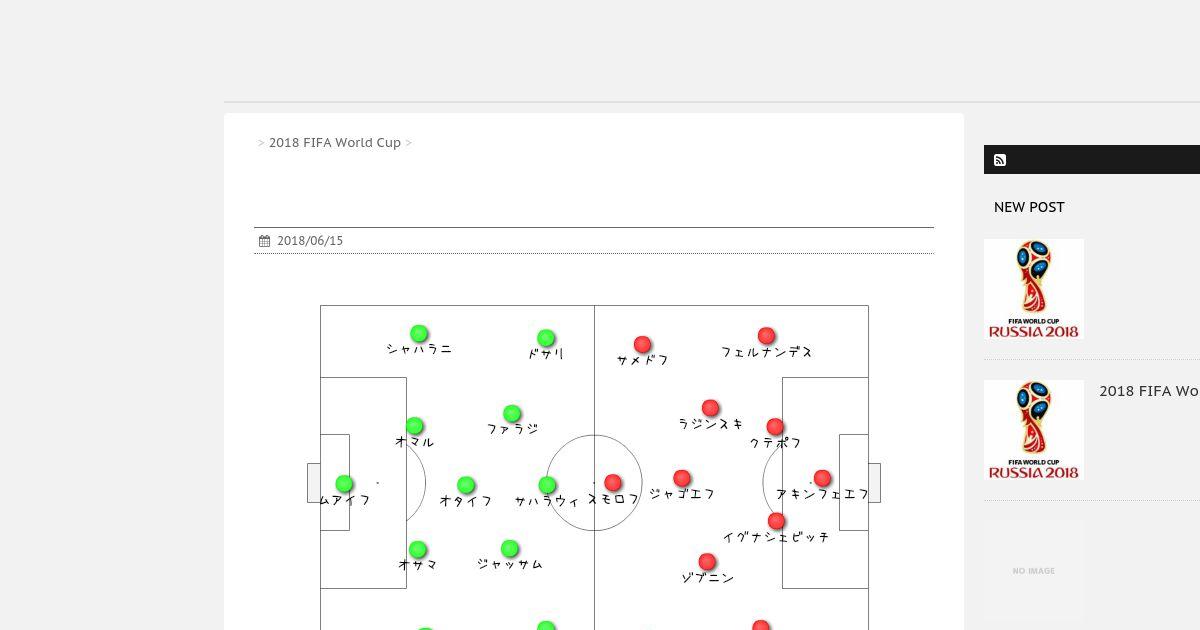The width and height of the screenshot is (1200, 630).
Task: Click the RSS feed icon in sidebar
Action: (x=1000, y=160)
